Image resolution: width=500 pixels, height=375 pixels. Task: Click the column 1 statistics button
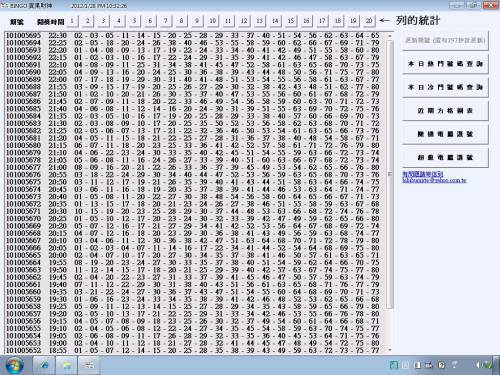tap(72, 21)
